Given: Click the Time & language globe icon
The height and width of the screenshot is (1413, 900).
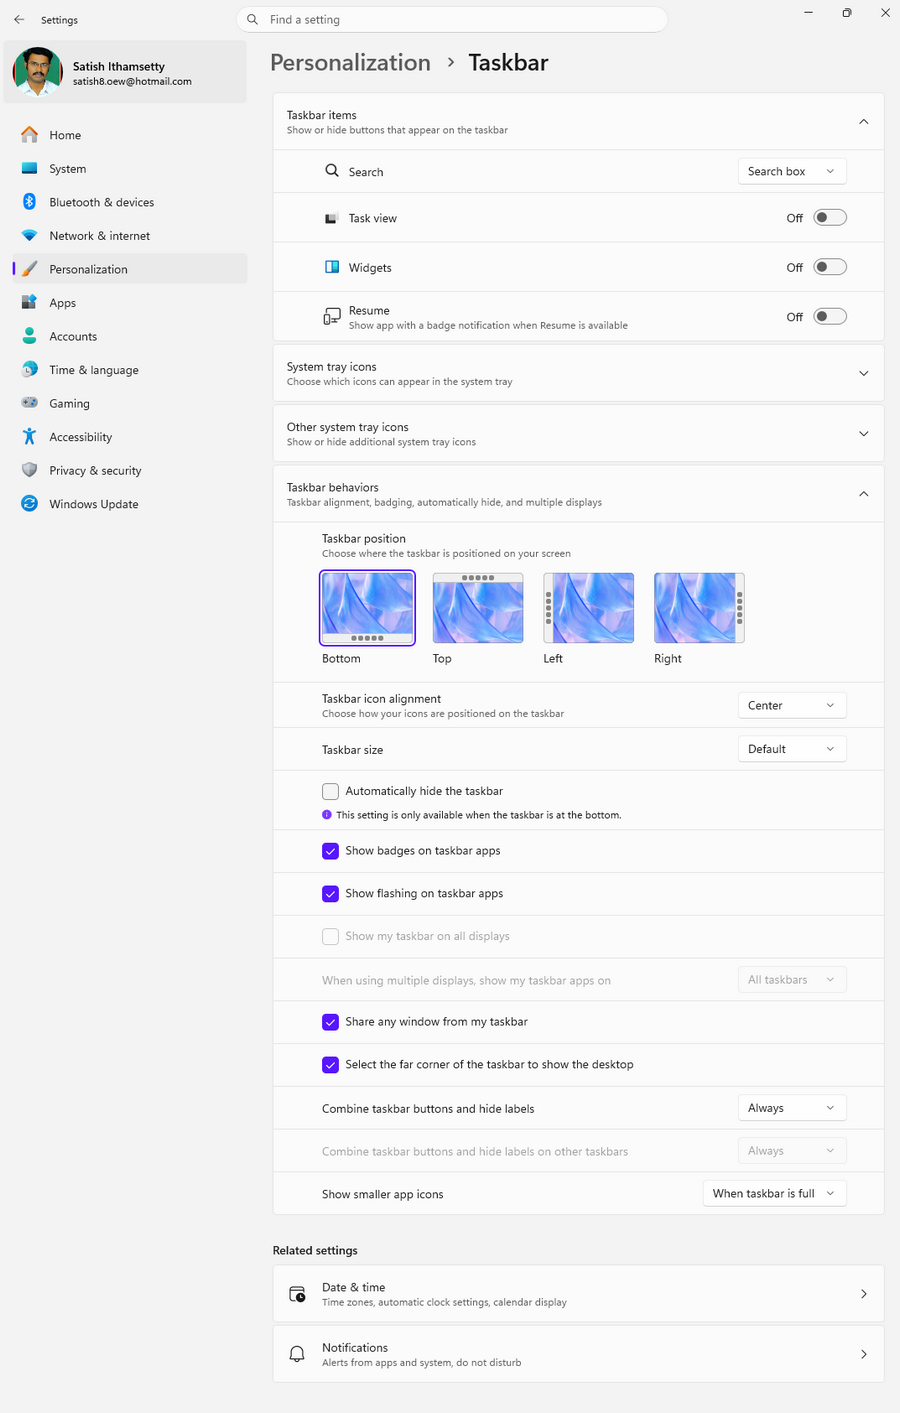Looking at the screenshot, I should (x=30, y=370).
